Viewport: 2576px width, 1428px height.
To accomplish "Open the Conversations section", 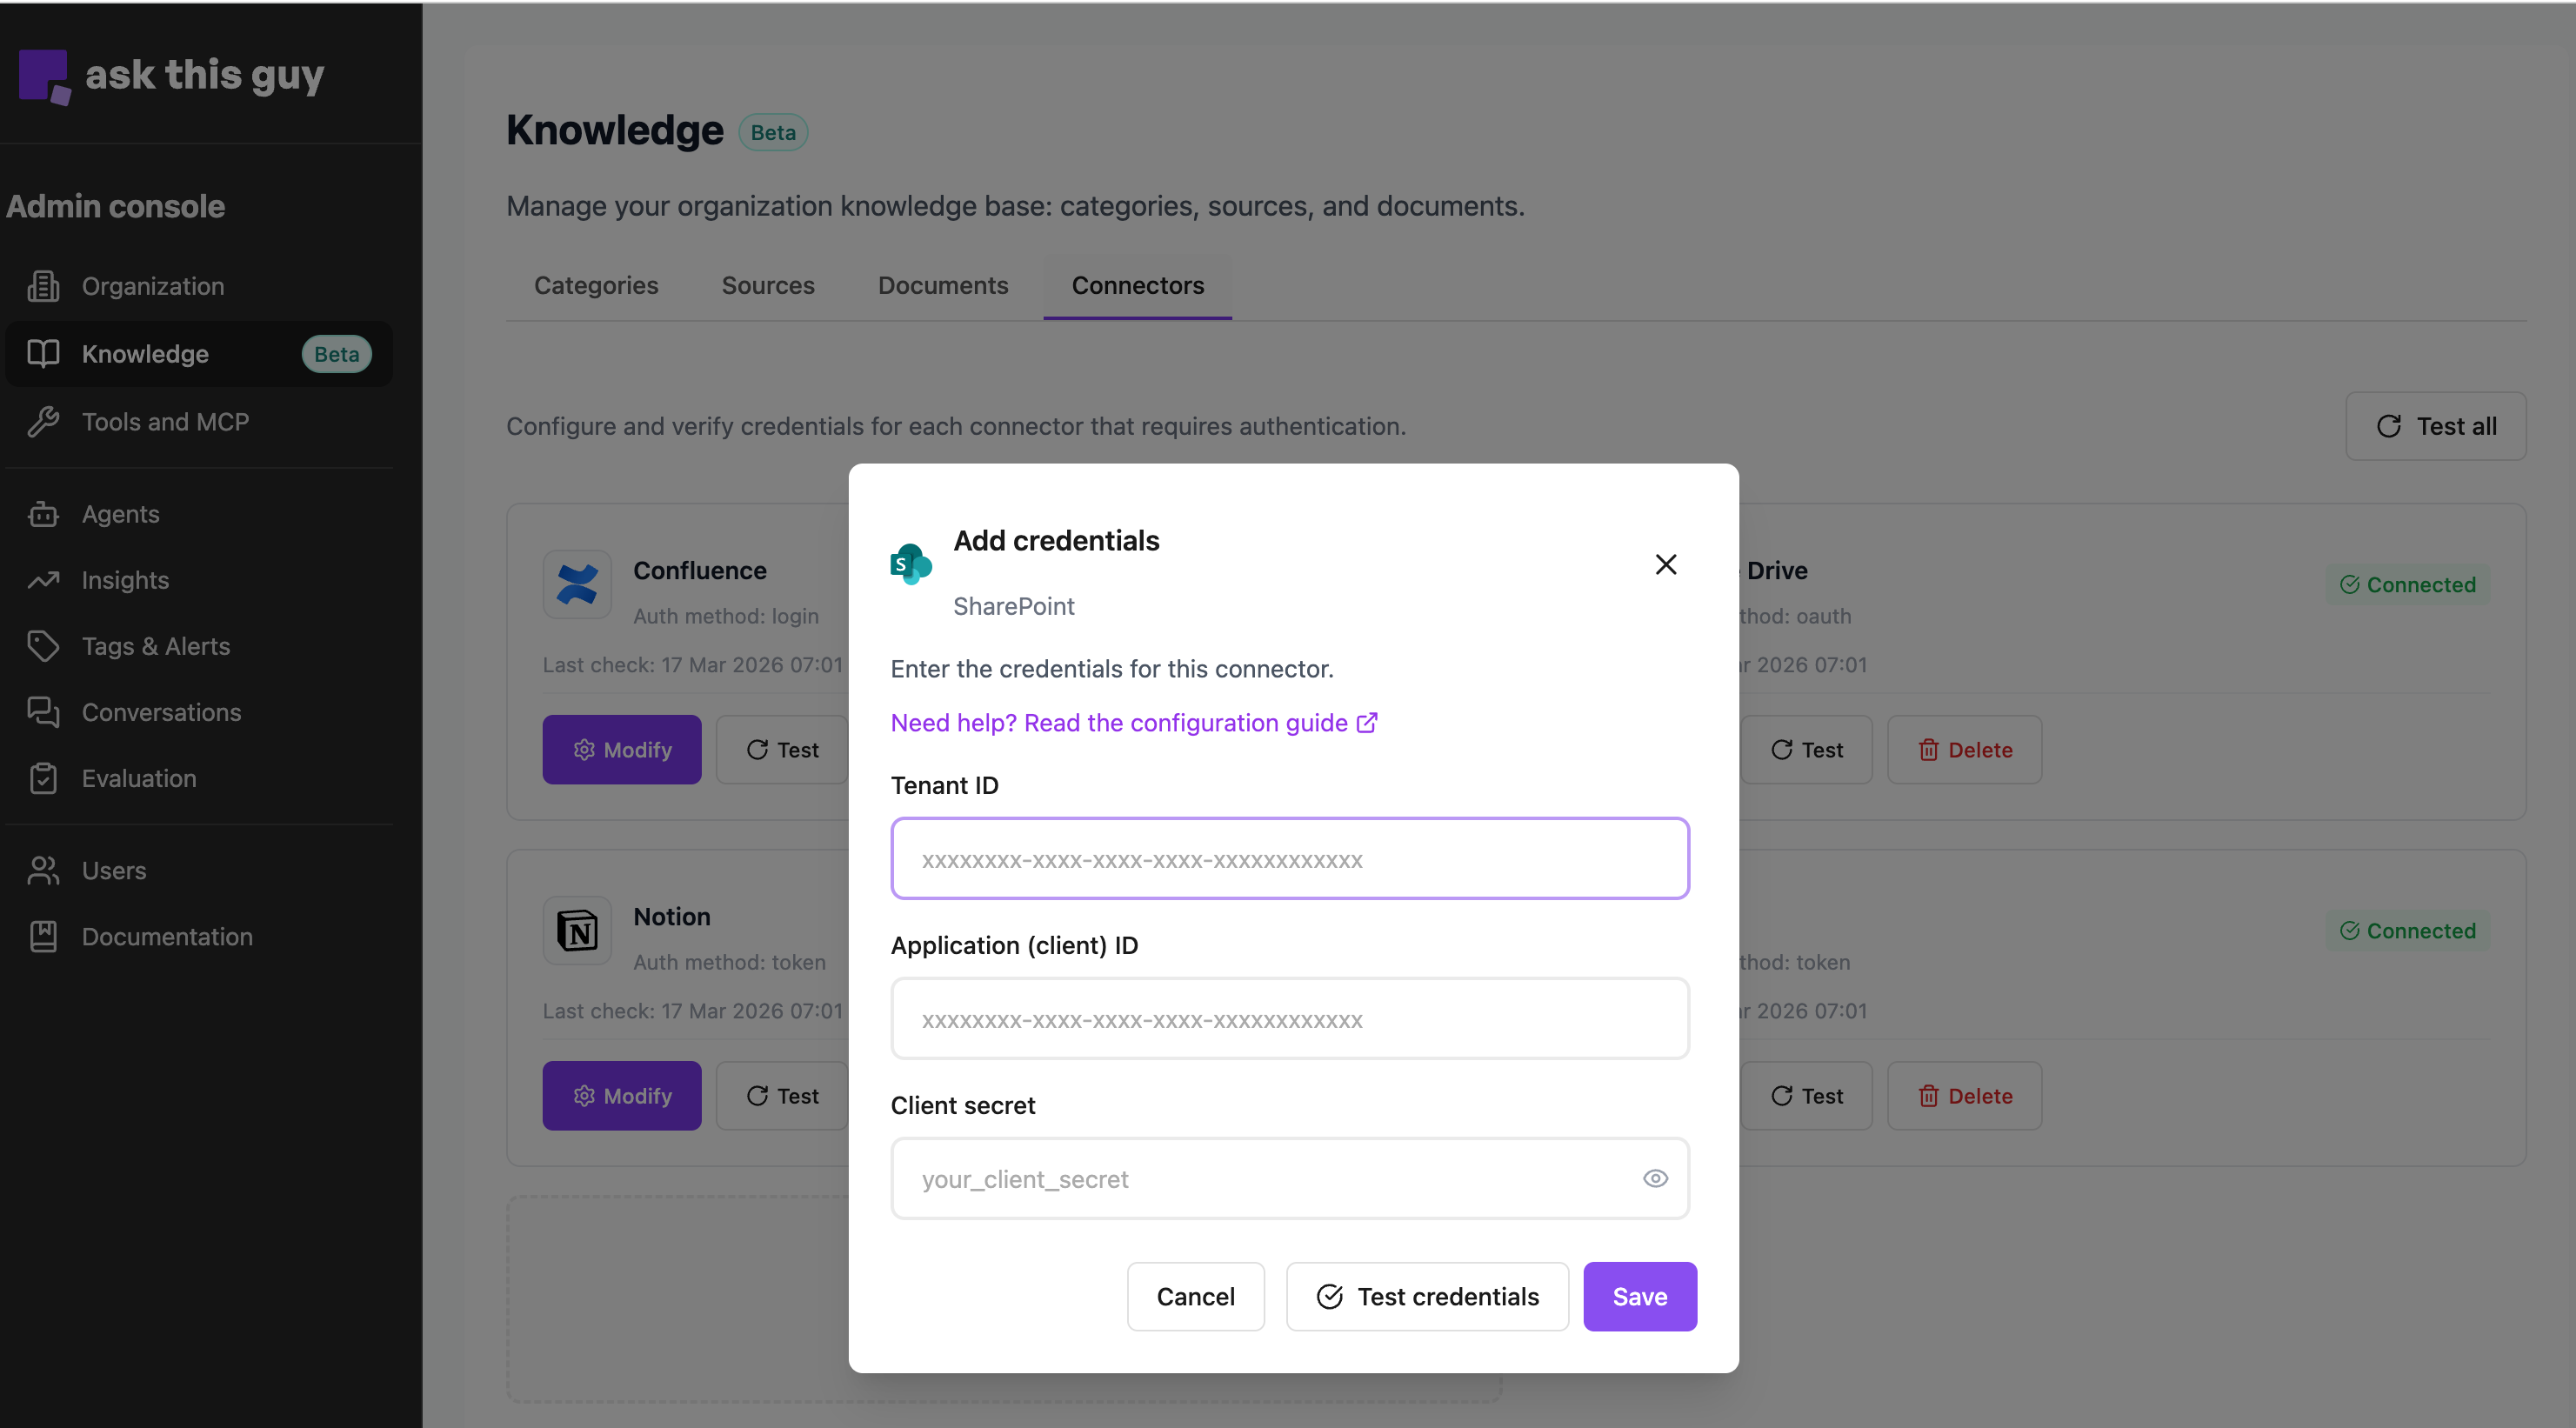I will tap(160, 712).
